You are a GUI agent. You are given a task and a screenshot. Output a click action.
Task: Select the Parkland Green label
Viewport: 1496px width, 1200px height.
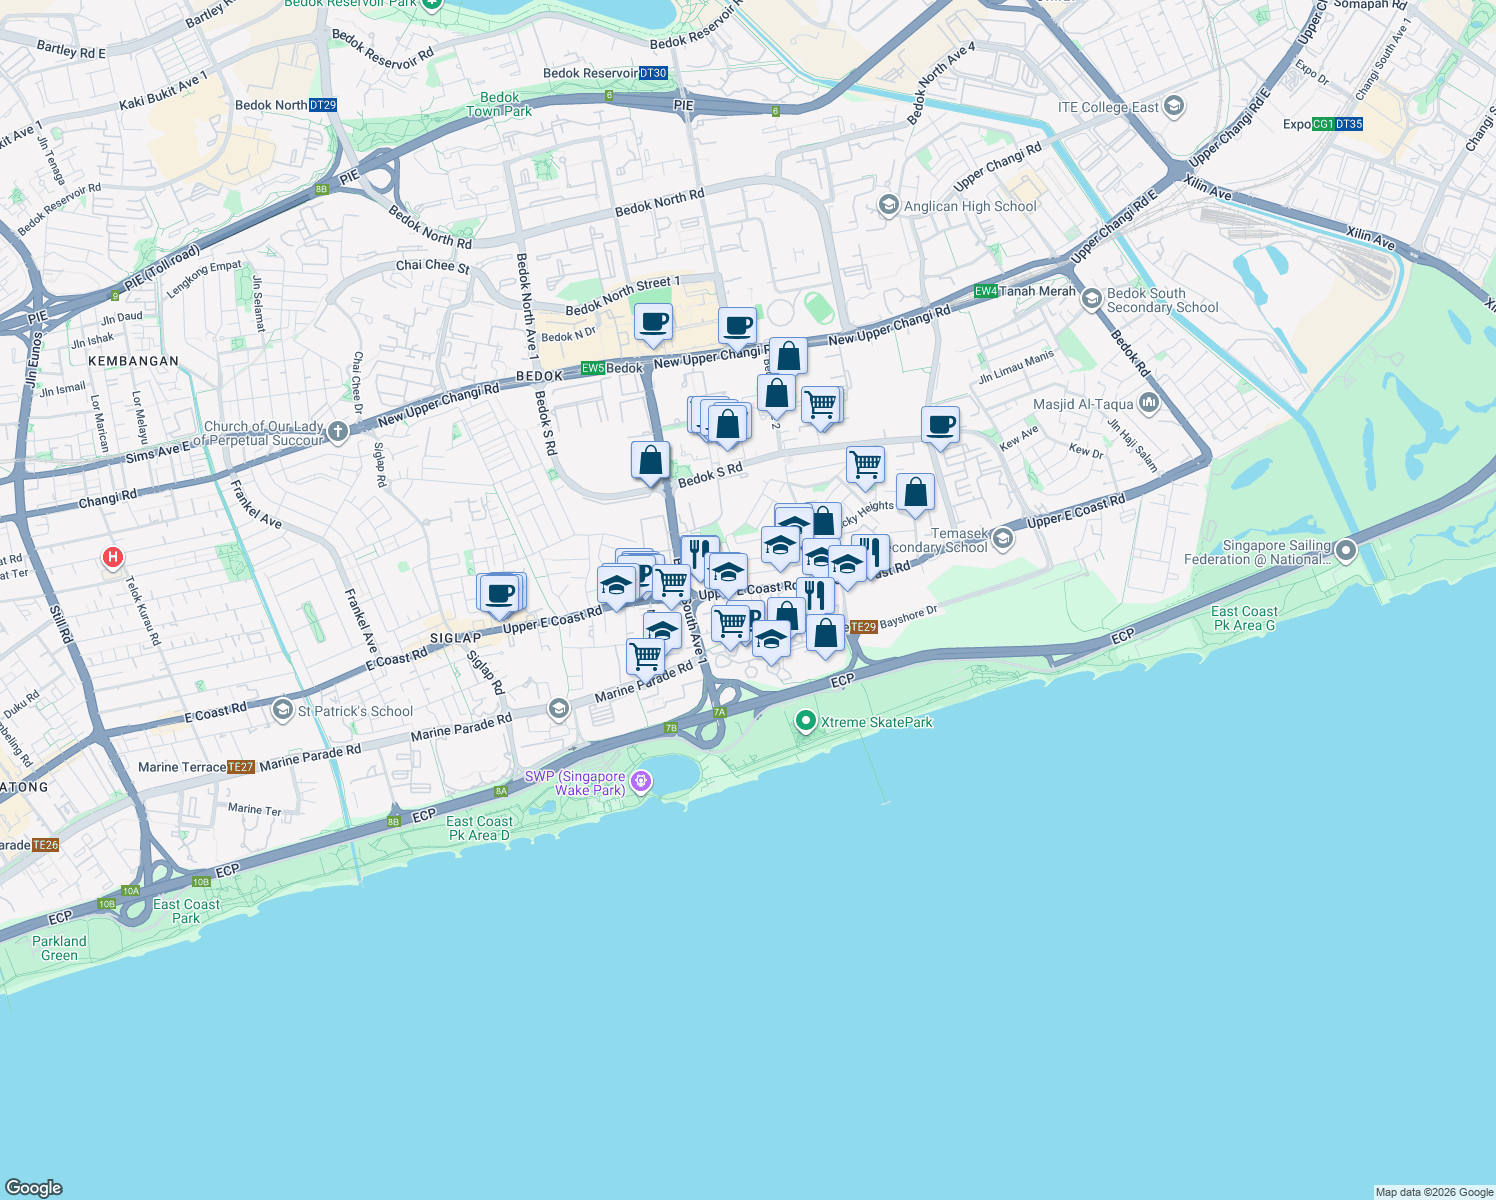59,948
